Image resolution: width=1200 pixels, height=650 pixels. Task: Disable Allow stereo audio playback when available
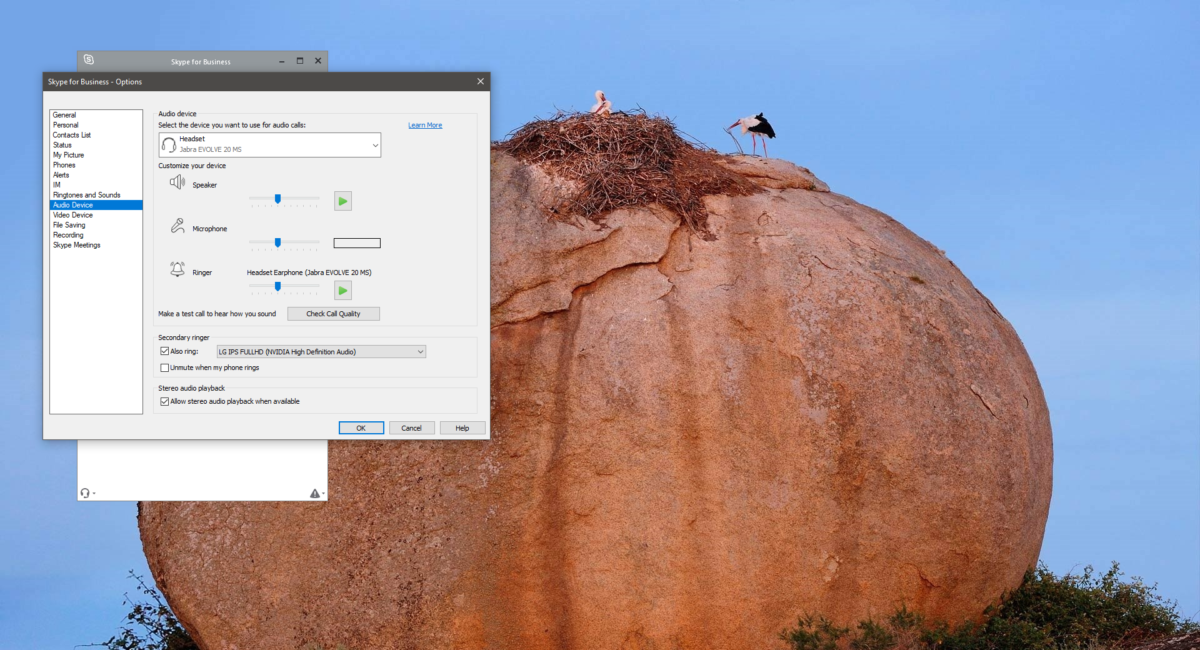pos(163,400)
